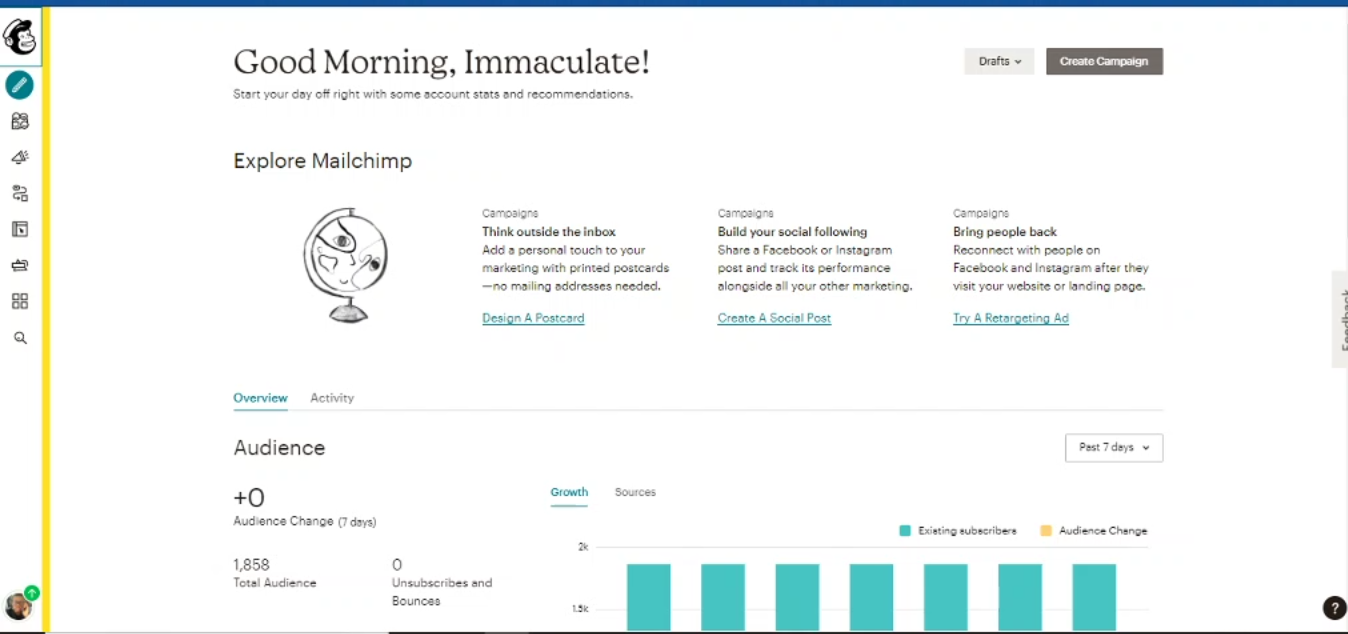
Task: Open the Audience icon in sidebar
Action: click(19, 121)
